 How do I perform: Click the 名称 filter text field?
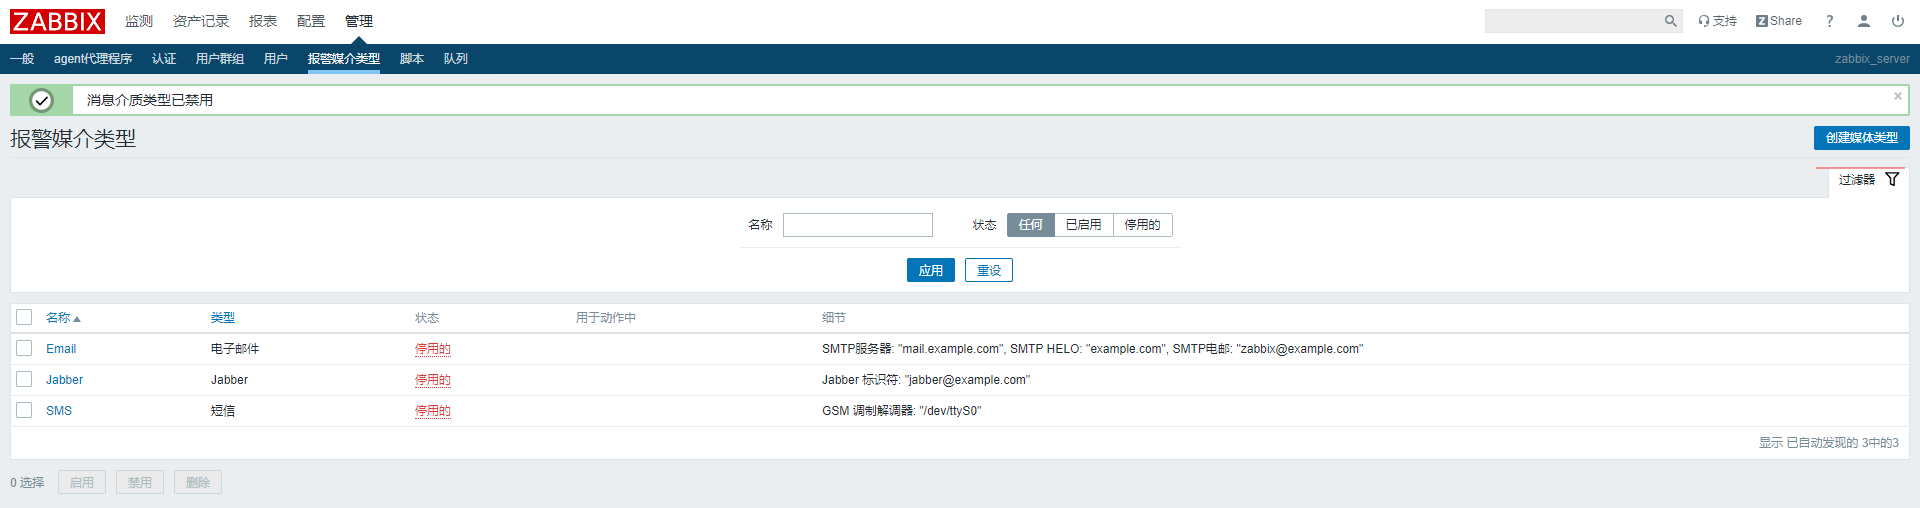coord(858,225)
